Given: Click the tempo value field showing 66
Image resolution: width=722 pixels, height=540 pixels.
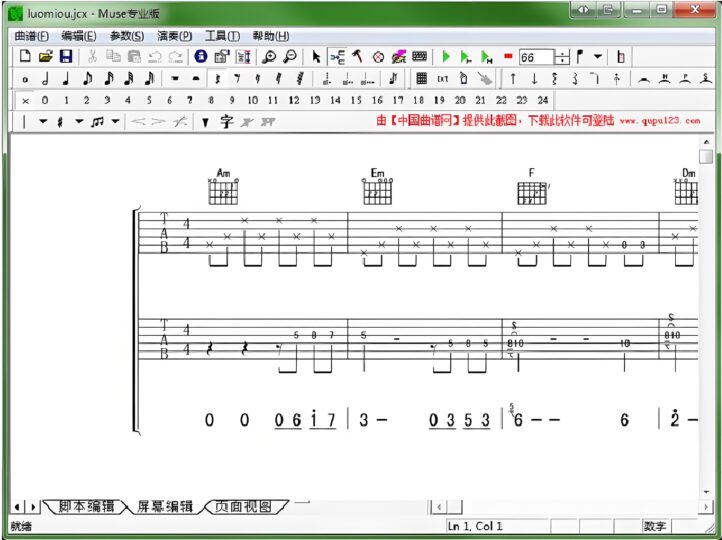Looking at the screenshot, I should point(536,57).
